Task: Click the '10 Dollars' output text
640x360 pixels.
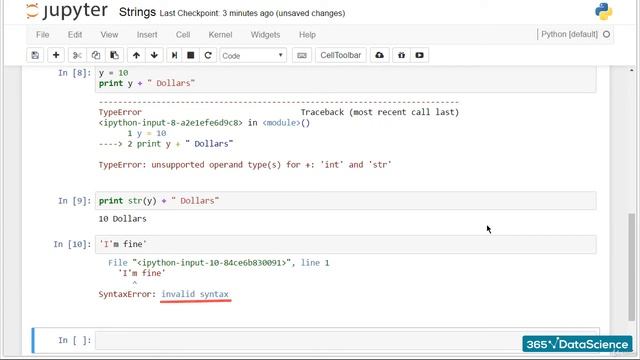Action: 122,219
